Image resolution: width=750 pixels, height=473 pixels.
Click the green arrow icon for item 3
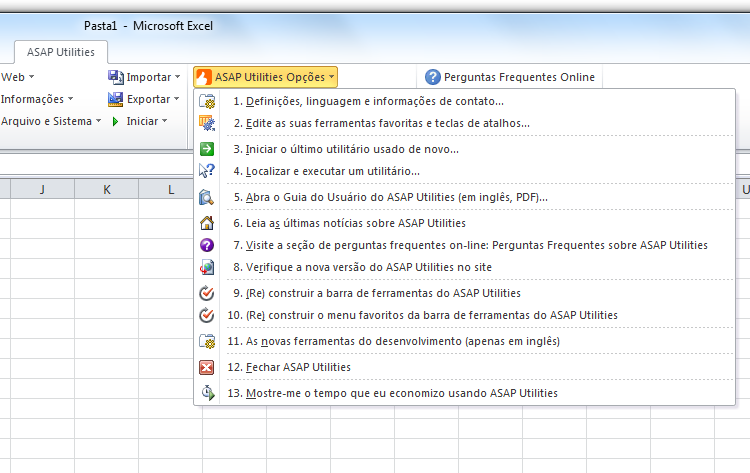207,149
